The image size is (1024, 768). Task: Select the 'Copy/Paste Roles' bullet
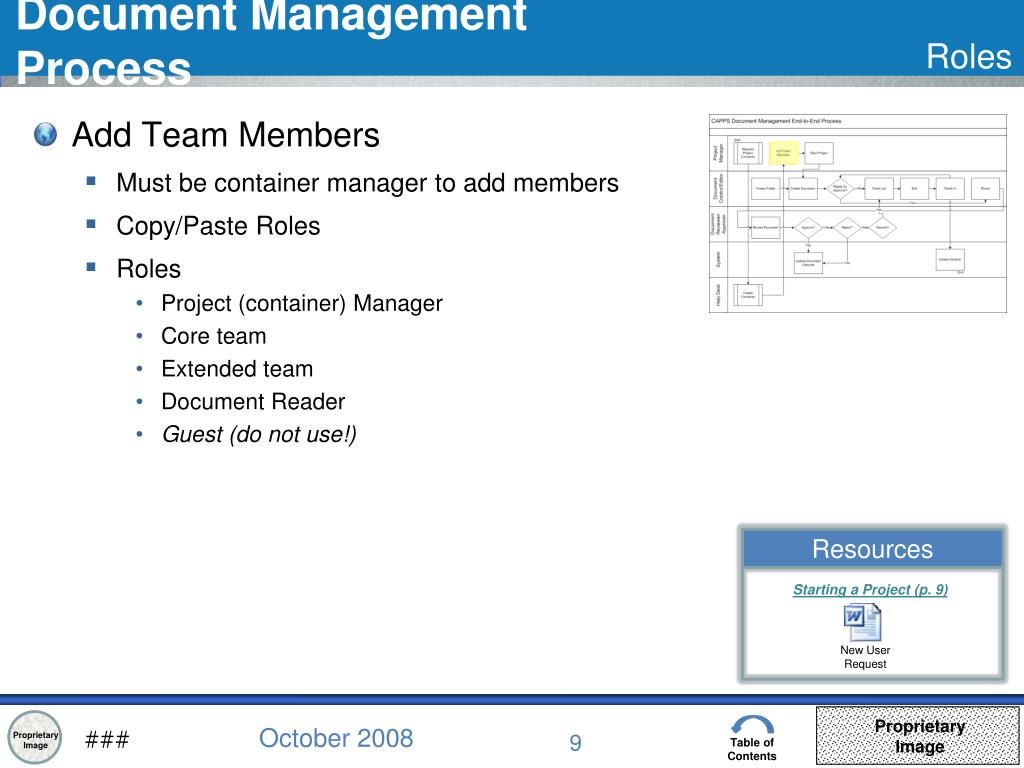[x=218, y=226]
